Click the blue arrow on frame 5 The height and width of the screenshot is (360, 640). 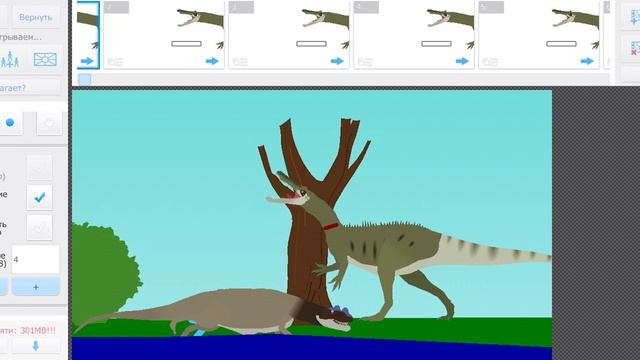click(x=587, y=61)
